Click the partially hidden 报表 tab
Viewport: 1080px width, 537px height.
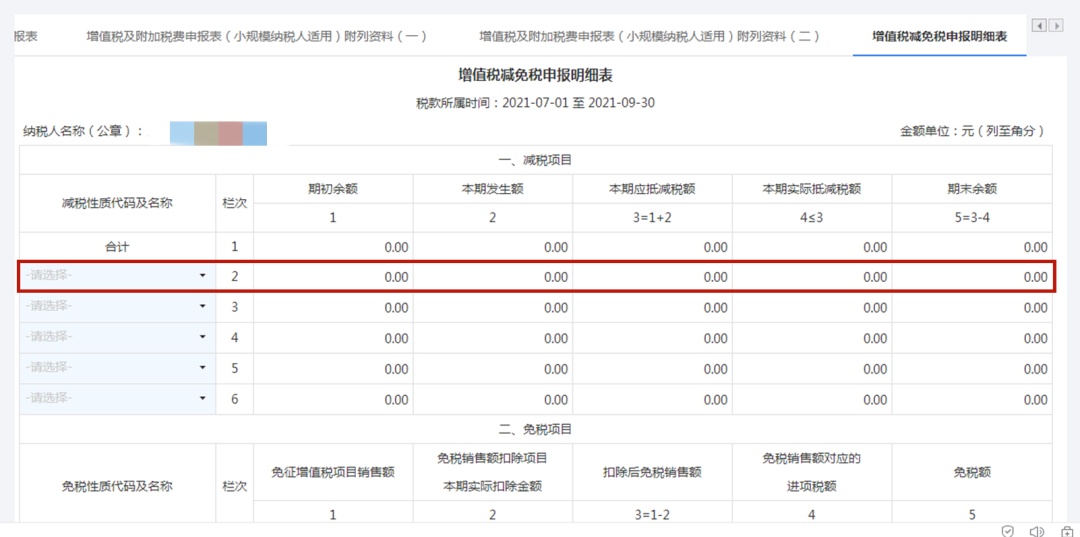click(x=26, y=37)
